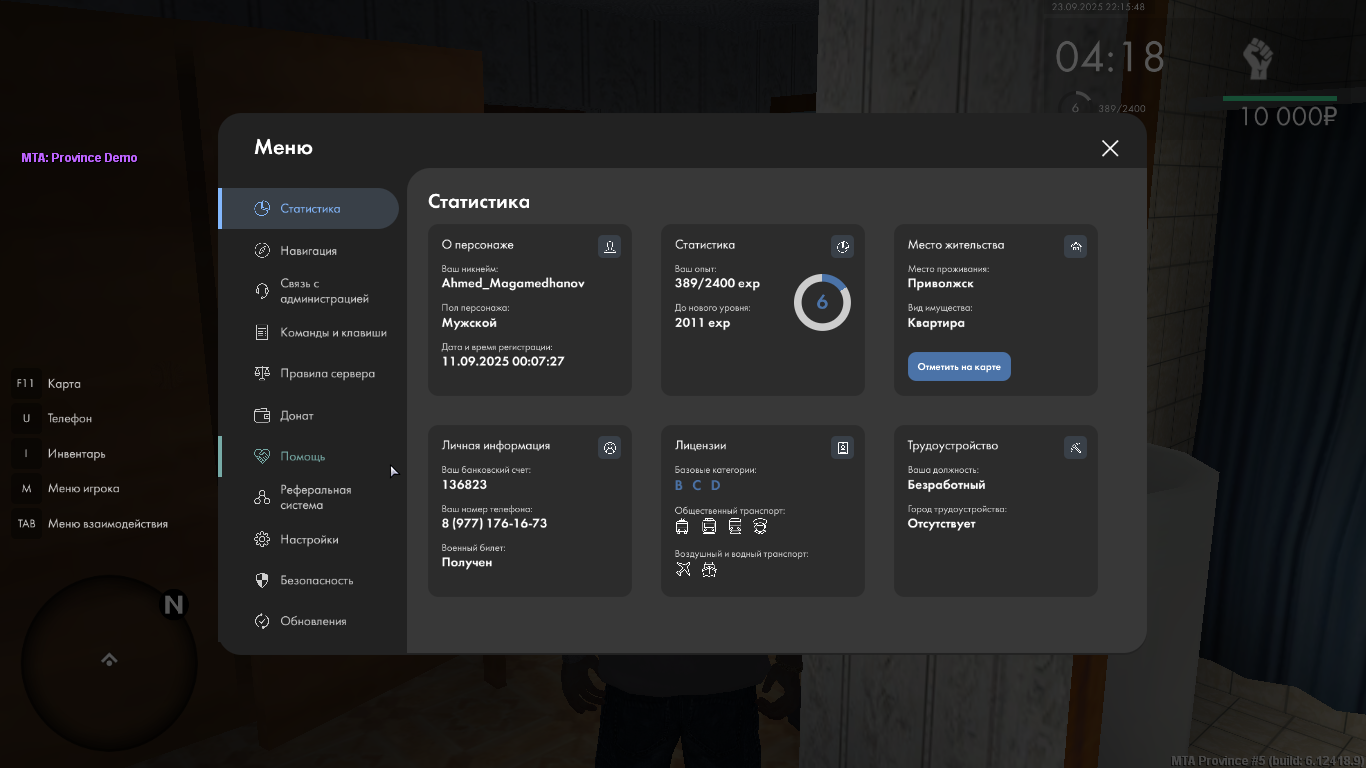Click the pie-chart icon beside Статистика

[262, 208]
